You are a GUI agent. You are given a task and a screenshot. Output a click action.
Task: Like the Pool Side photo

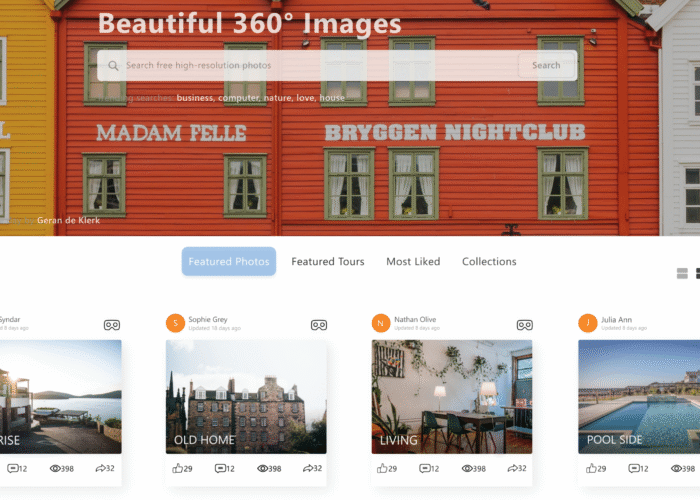coord(590,468)
